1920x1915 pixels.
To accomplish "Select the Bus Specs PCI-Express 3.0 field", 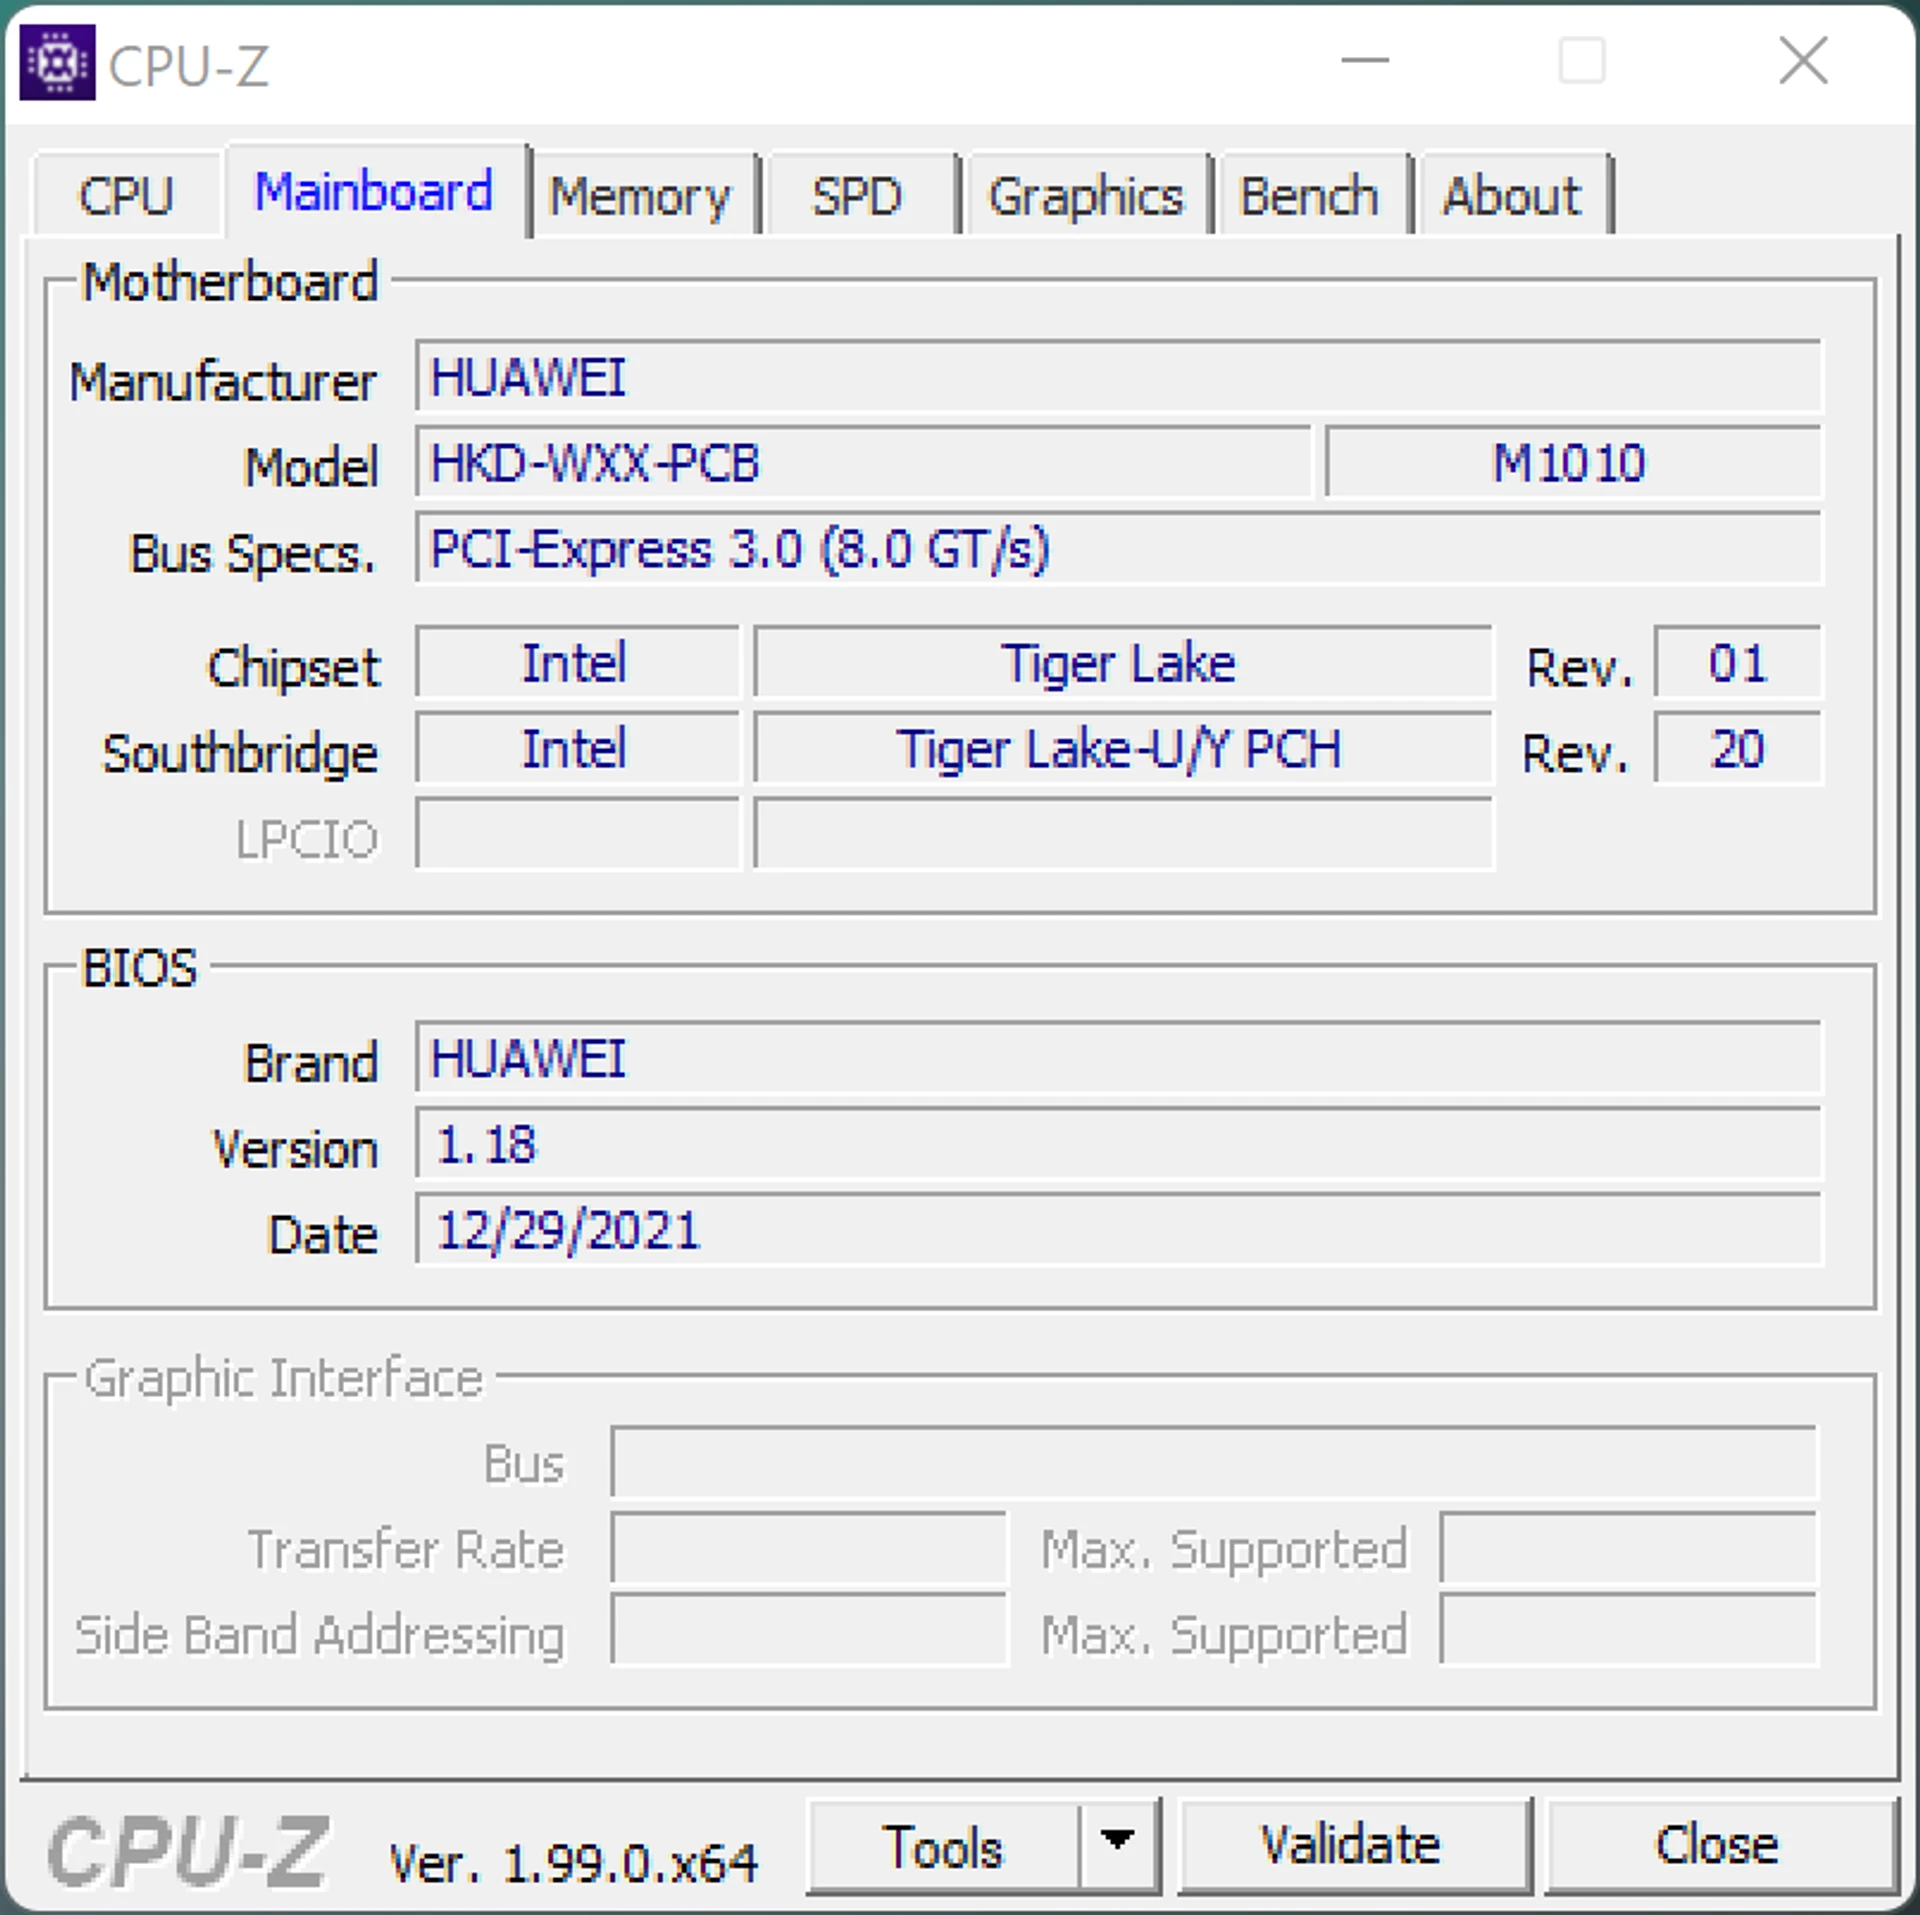I will coord(1119,548).
